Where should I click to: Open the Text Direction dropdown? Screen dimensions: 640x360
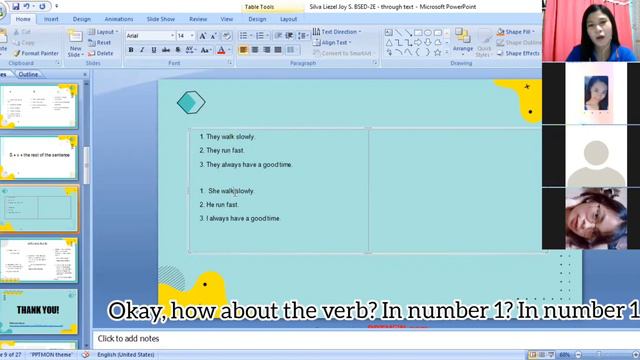tap(337, 32)
